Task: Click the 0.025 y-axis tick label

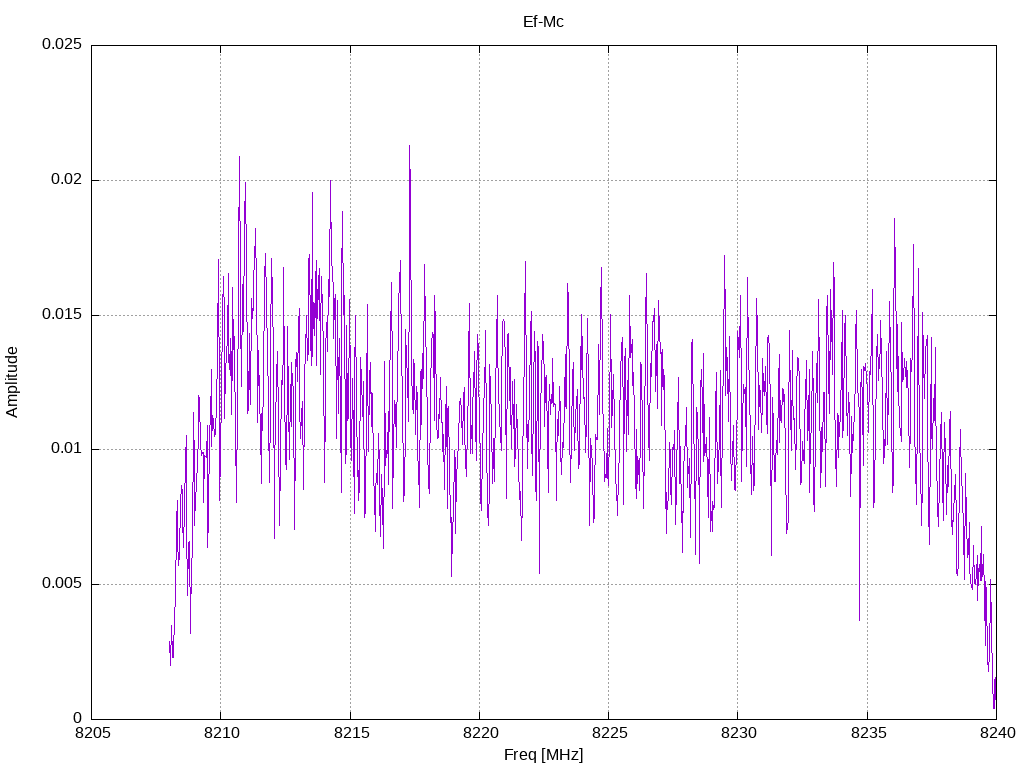Action: (x=62, y=44)
